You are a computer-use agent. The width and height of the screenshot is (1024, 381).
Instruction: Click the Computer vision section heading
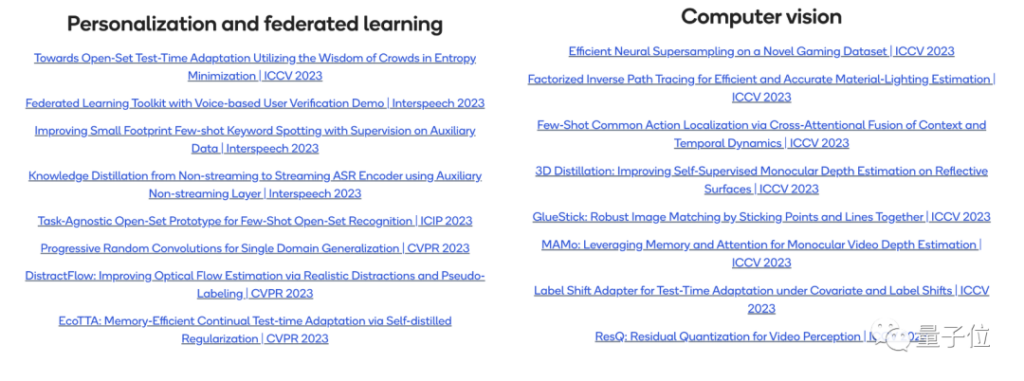point(761,16)
